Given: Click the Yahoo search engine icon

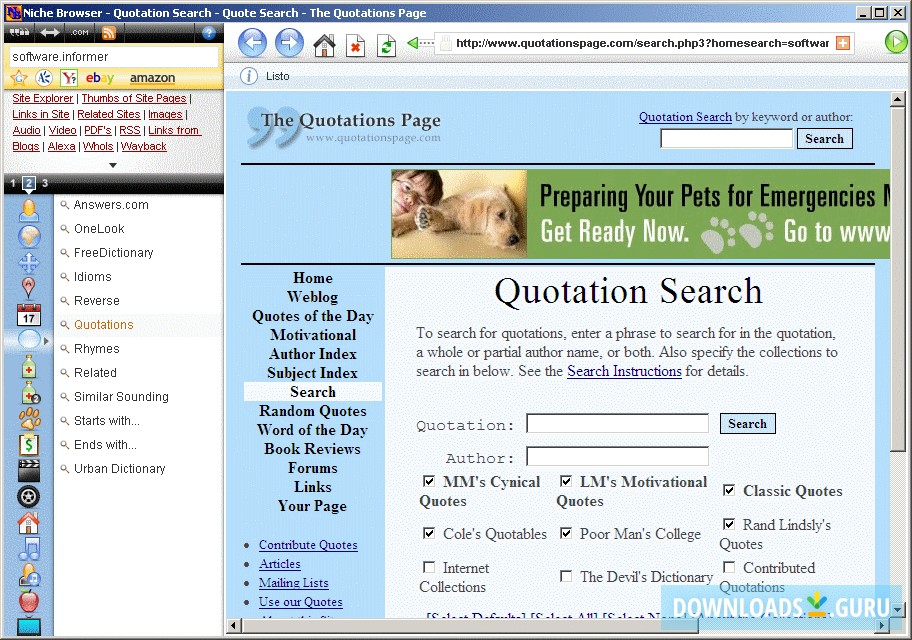Looking at the screenshot, I should click(68, 77).
